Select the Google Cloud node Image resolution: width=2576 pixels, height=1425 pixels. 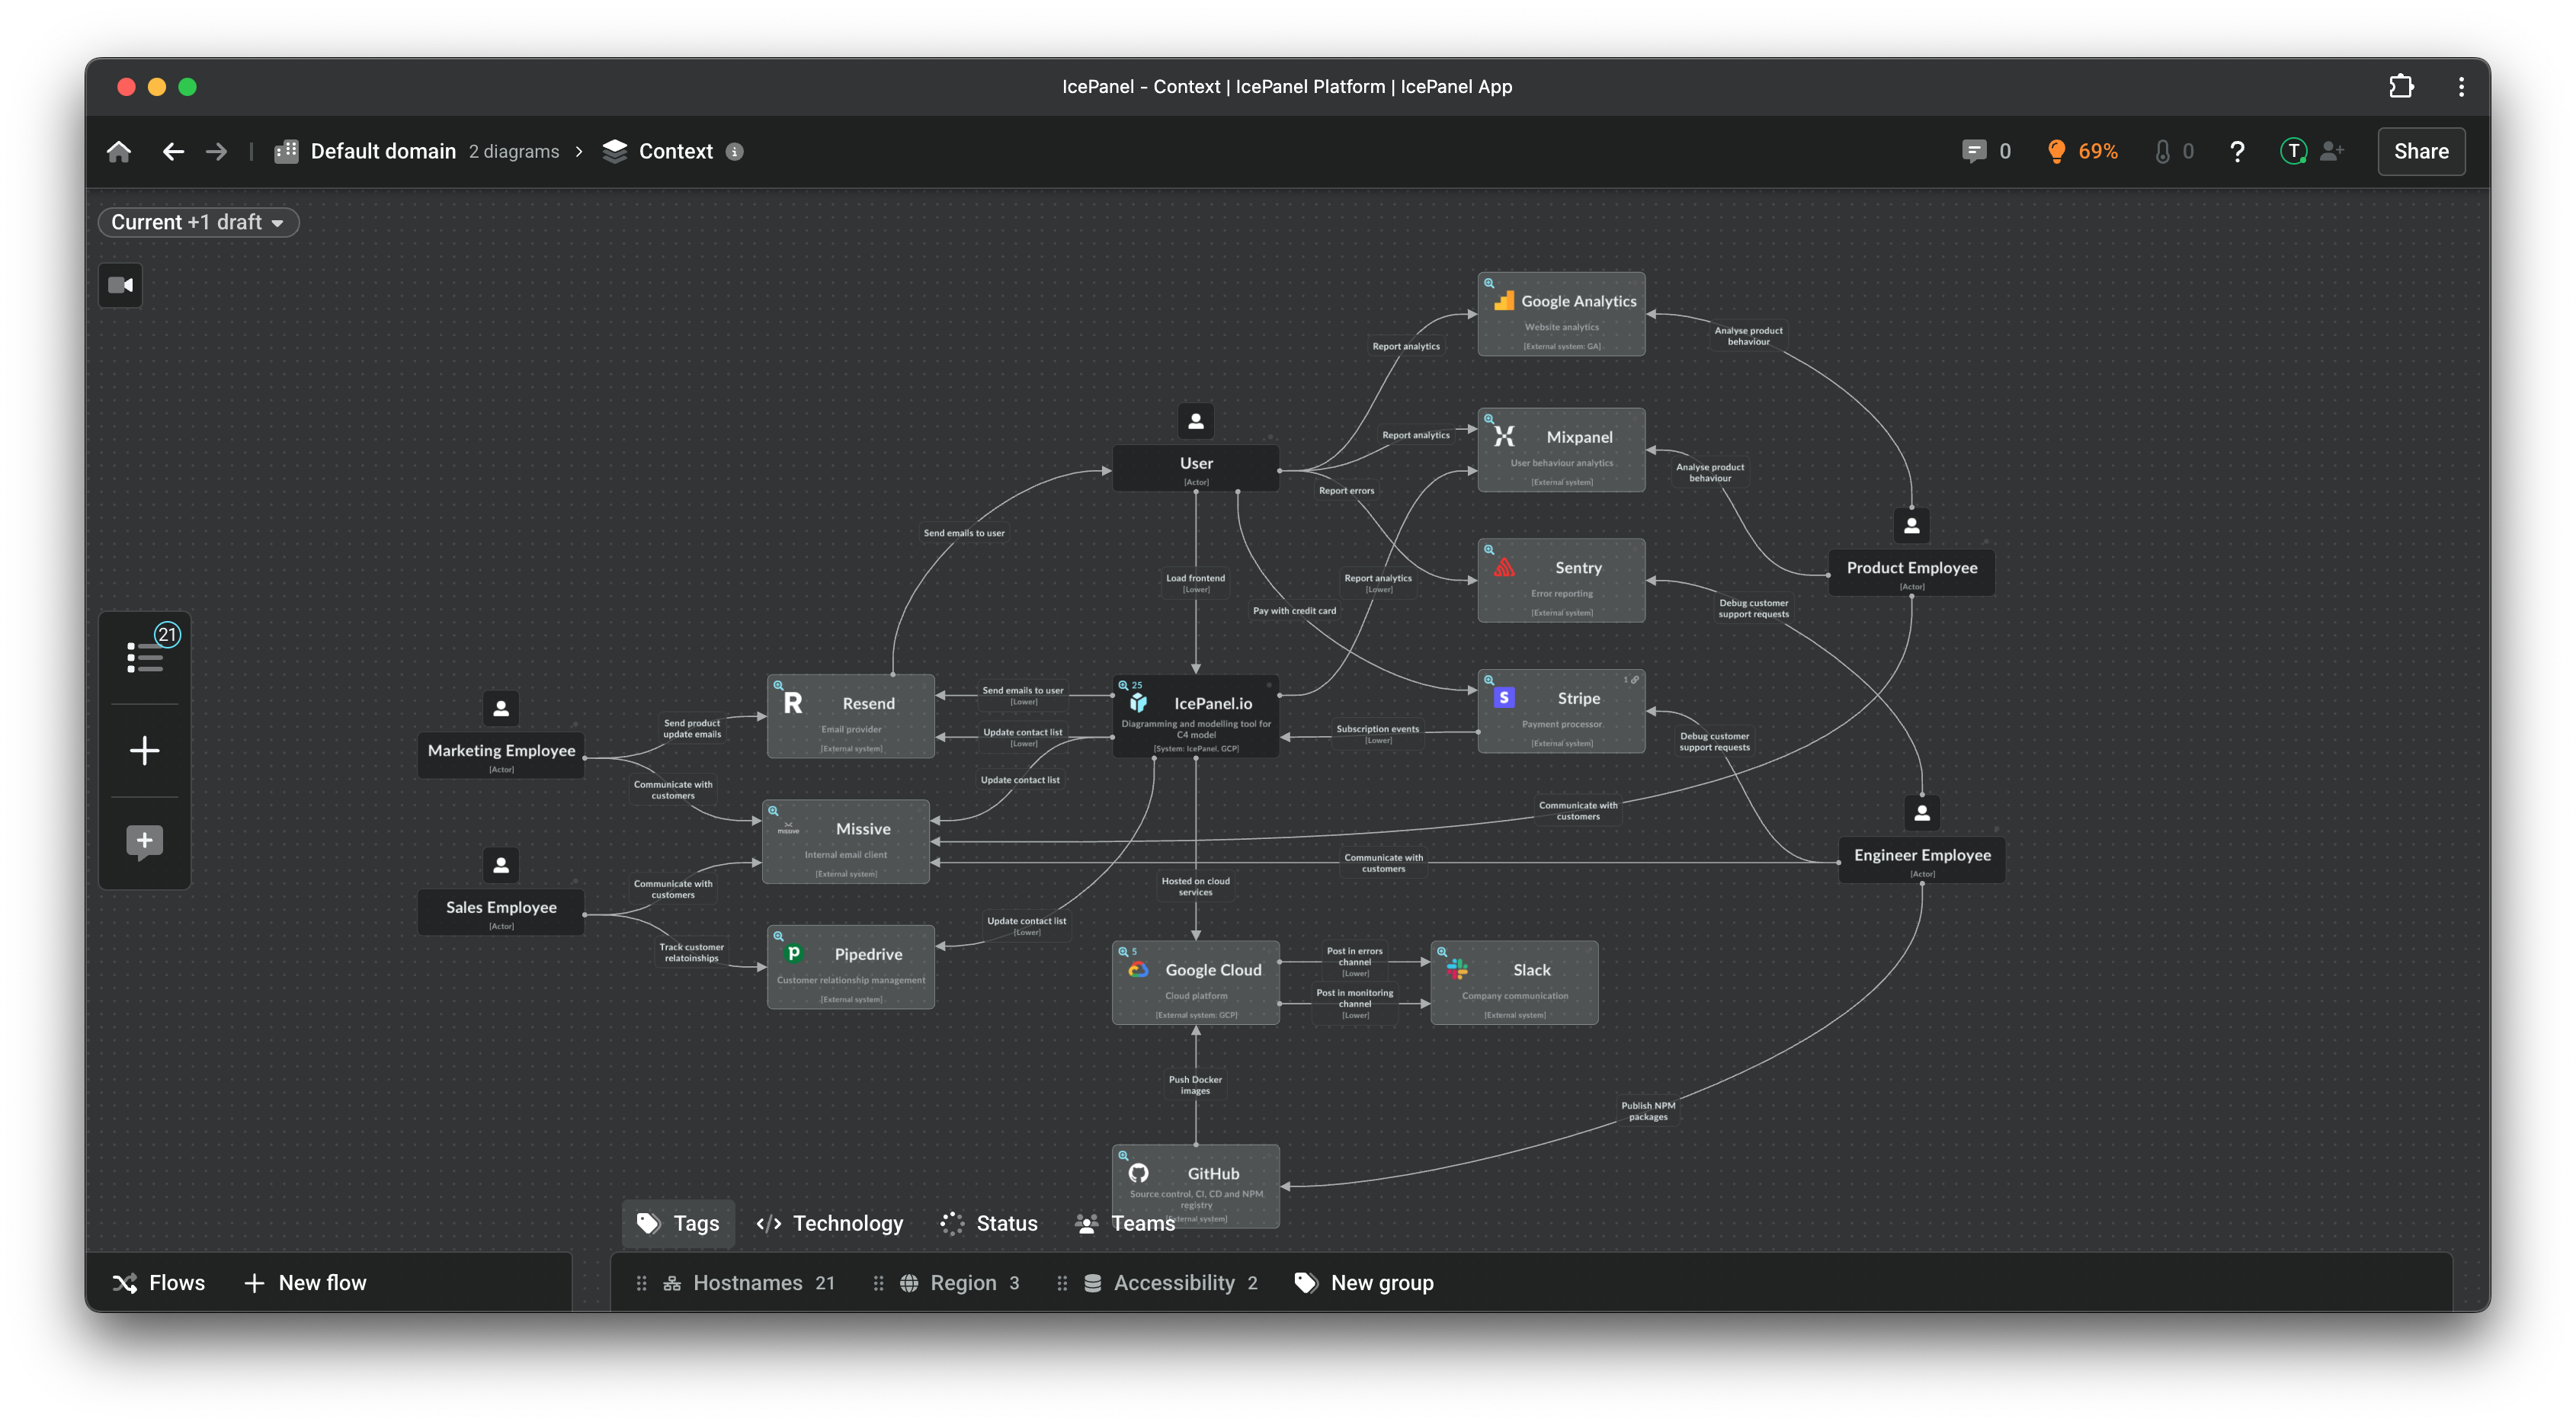[x=1196, y=983]
